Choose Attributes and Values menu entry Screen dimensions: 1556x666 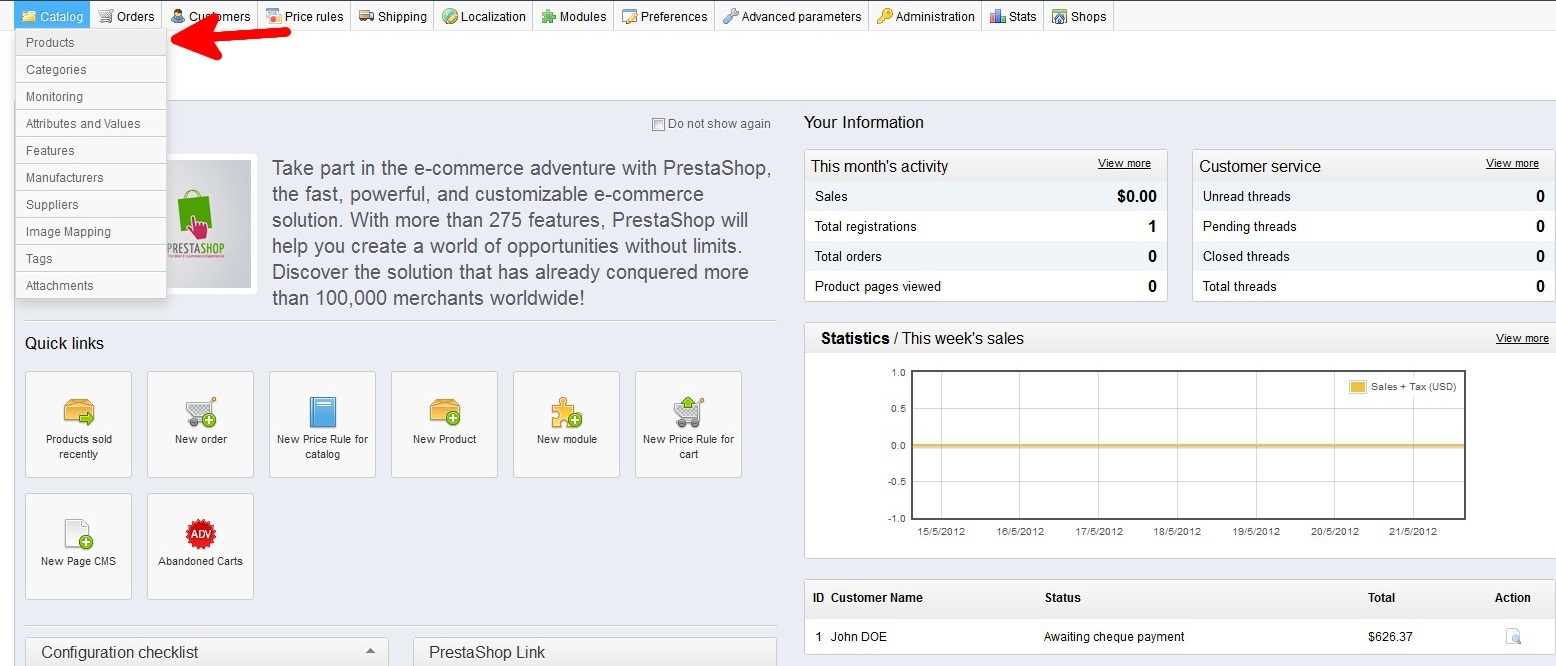pyautogui.click(x=91, y=124)
